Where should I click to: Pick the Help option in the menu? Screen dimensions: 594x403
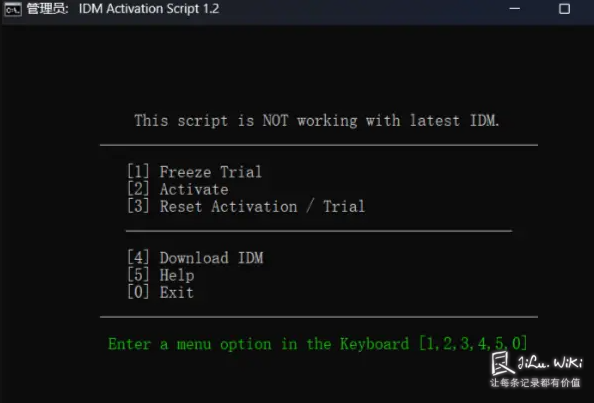point(161,275)
